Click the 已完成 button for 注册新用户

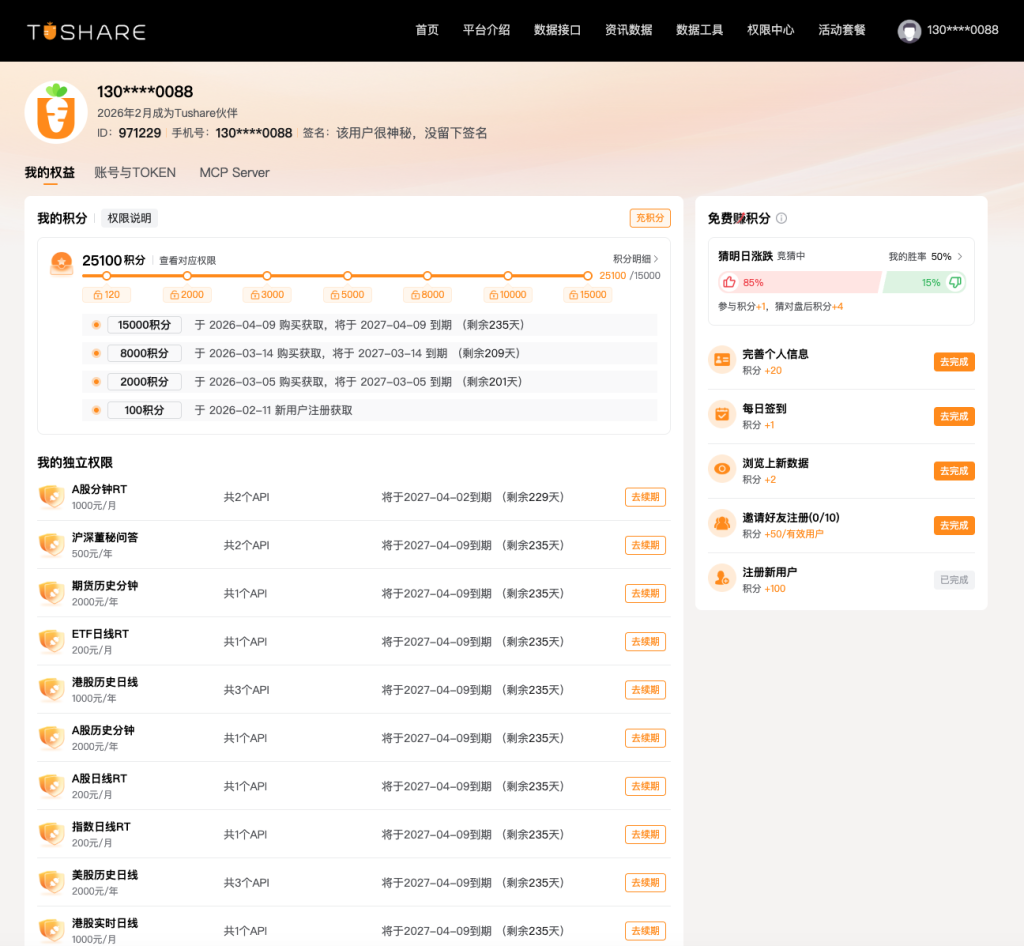pos(954,580)
